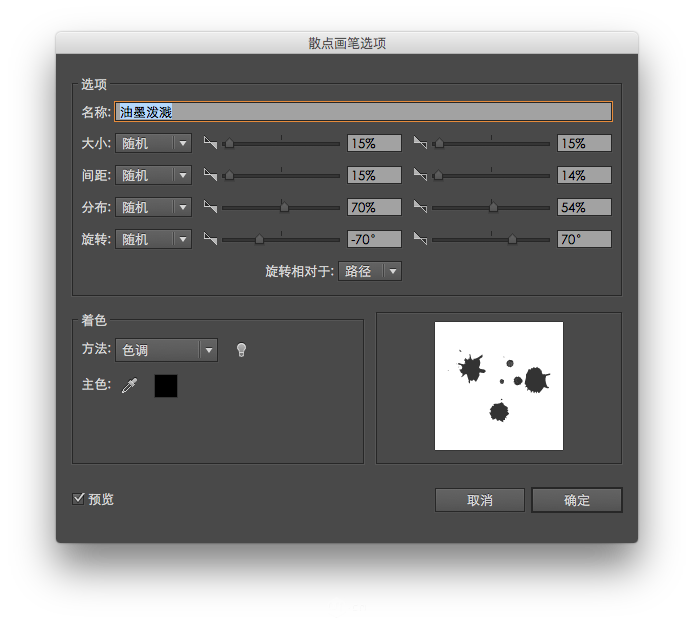Click the 旋转 maximum 70° value field
Screen dimensions: 694x623
584,239
